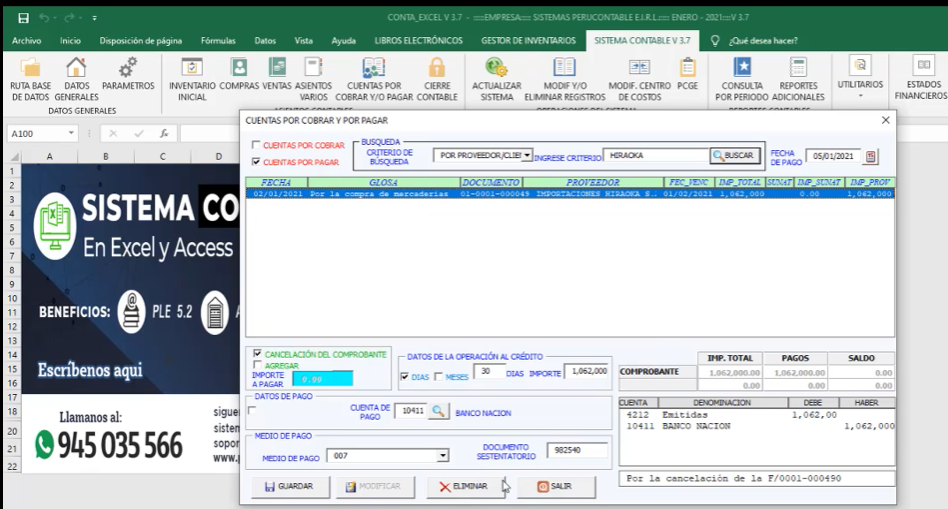Click the magnifier icon next to Cuenta de Pago
948x509 pixels.
click(x=440, y=410)
